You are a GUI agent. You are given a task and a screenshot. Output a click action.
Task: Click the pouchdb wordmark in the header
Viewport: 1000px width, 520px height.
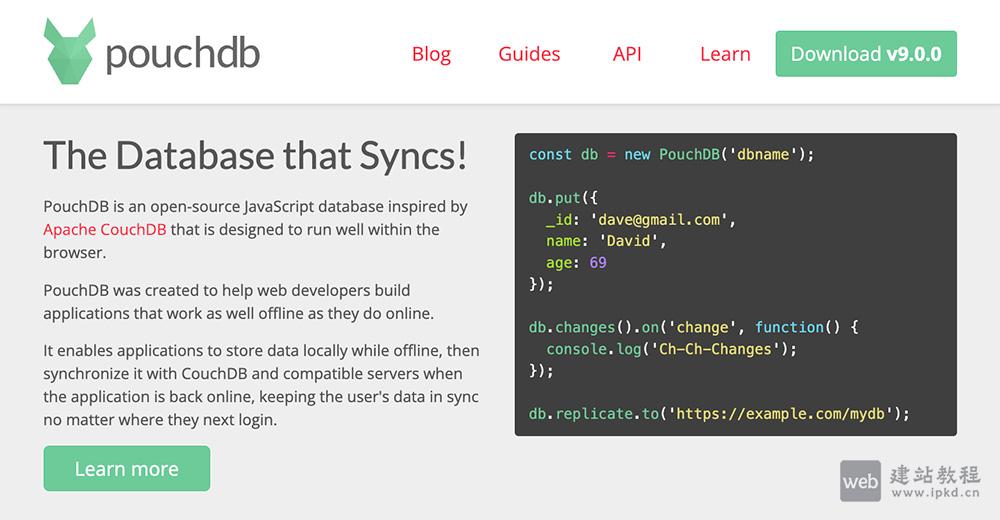pyautogui.click(x=183, y=55)
